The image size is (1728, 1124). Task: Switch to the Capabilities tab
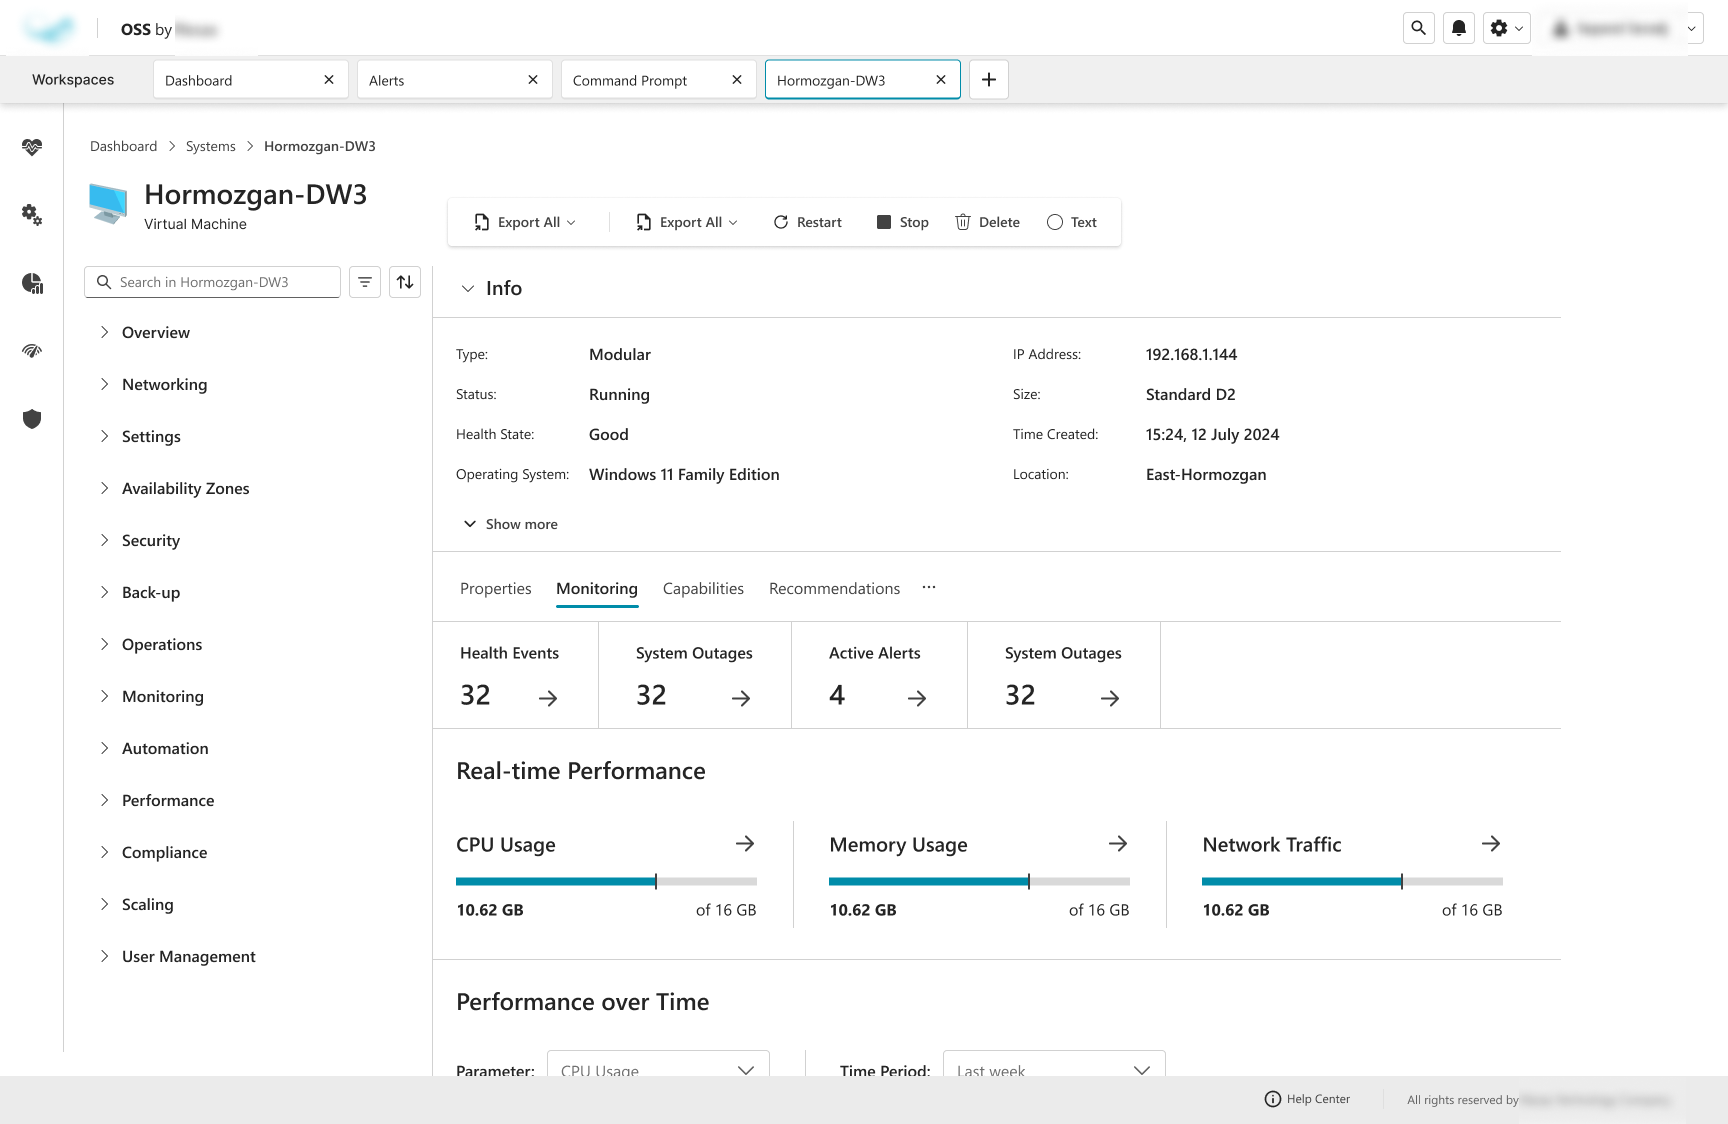(x=703, y=589)
